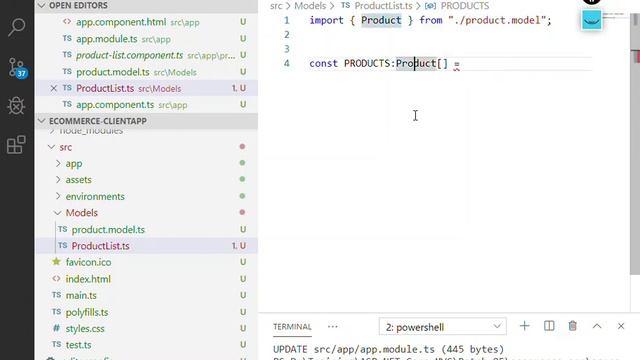Image resolution: width=640 pixels, height=360 pixels.
Task: Close the ProductList.ts open editor
Action: click(53, 88)
